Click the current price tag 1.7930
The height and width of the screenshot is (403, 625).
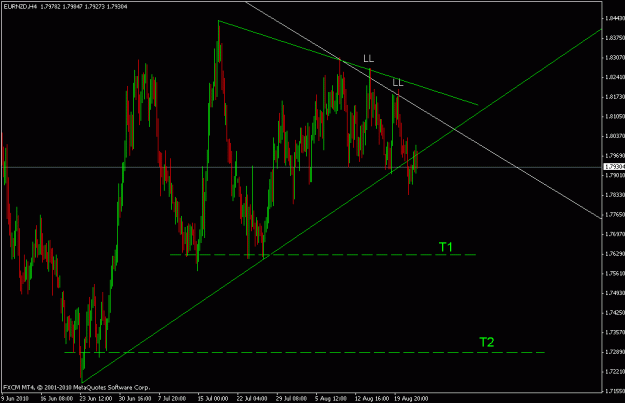[x=614, y=167]
